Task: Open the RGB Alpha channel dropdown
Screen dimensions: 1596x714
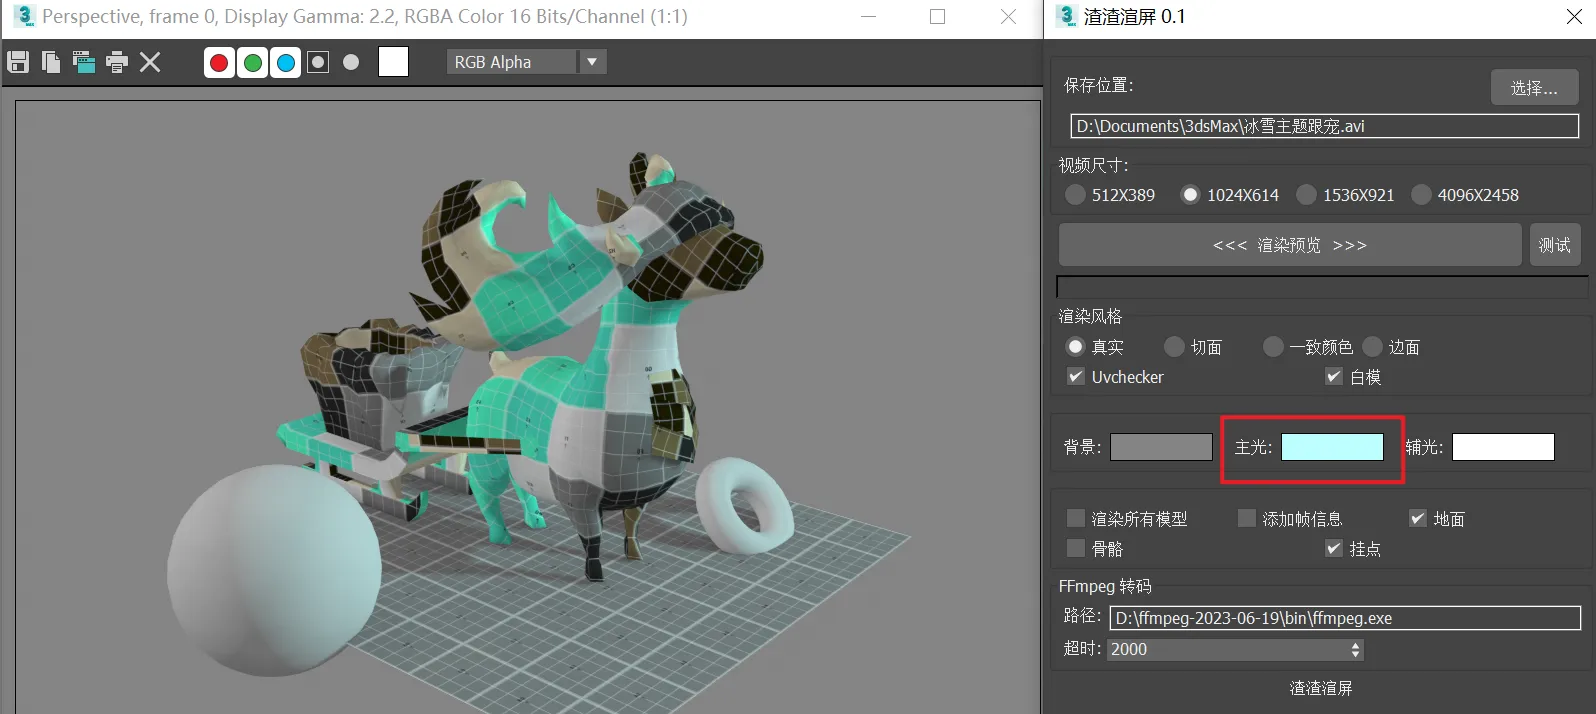Action: (526, 62)
